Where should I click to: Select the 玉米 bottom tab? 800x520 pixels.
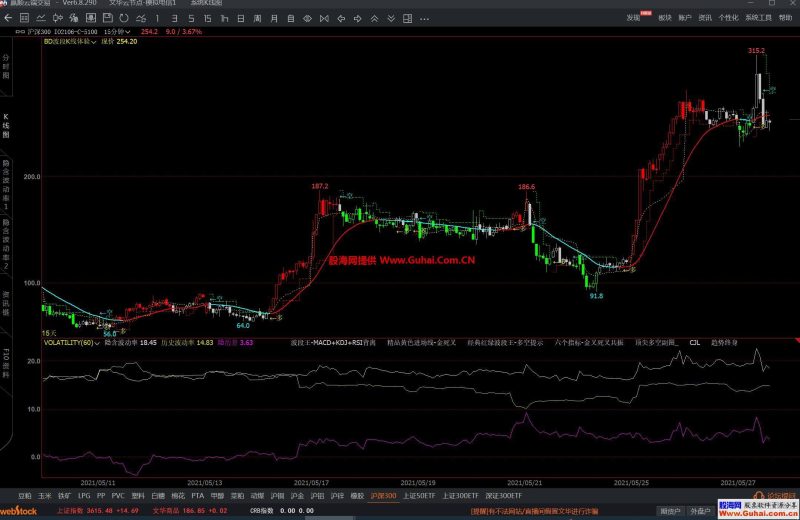[x=44, y=496]
